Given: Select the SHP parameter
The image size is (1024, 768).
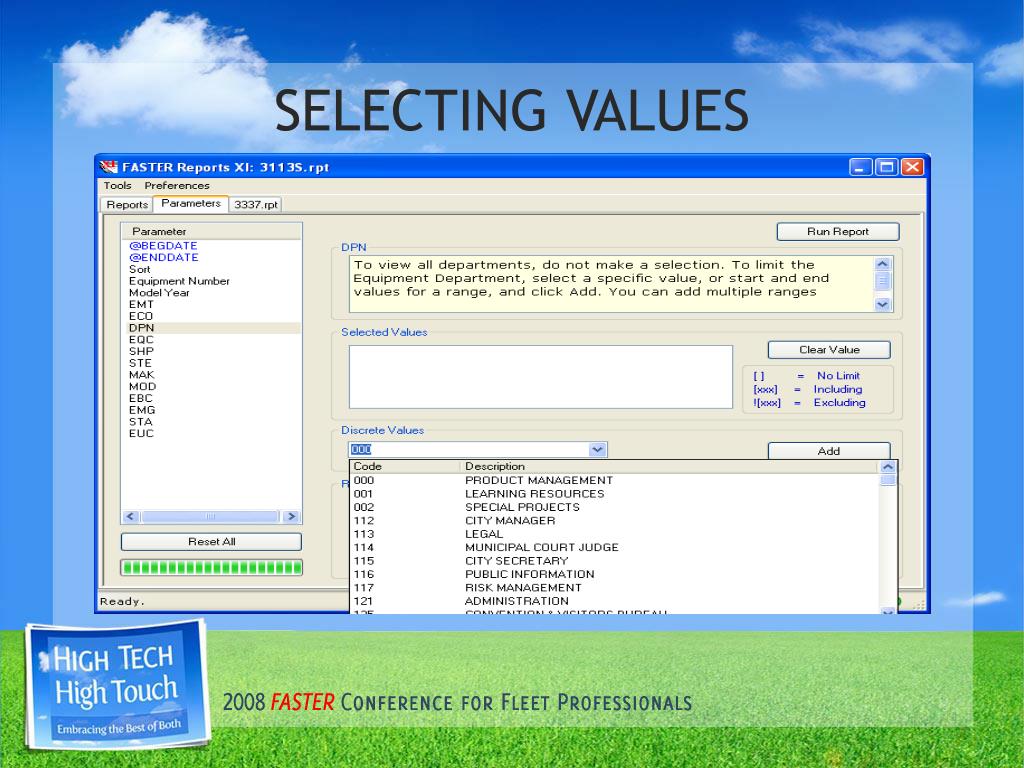Looking at the screenshot, I should coord(142,351).
